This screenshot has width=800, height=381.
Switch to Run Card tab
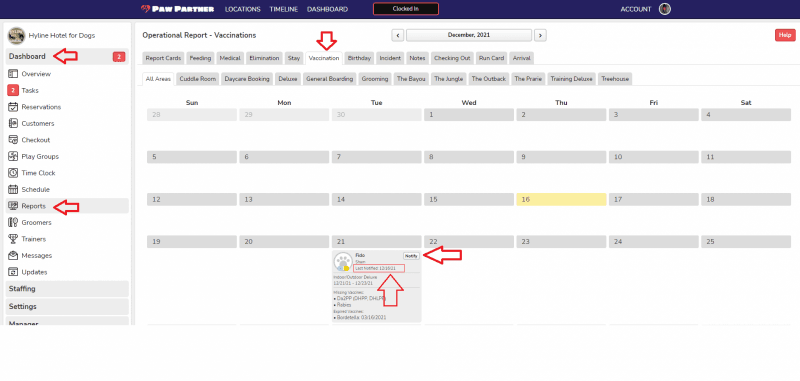491,58
